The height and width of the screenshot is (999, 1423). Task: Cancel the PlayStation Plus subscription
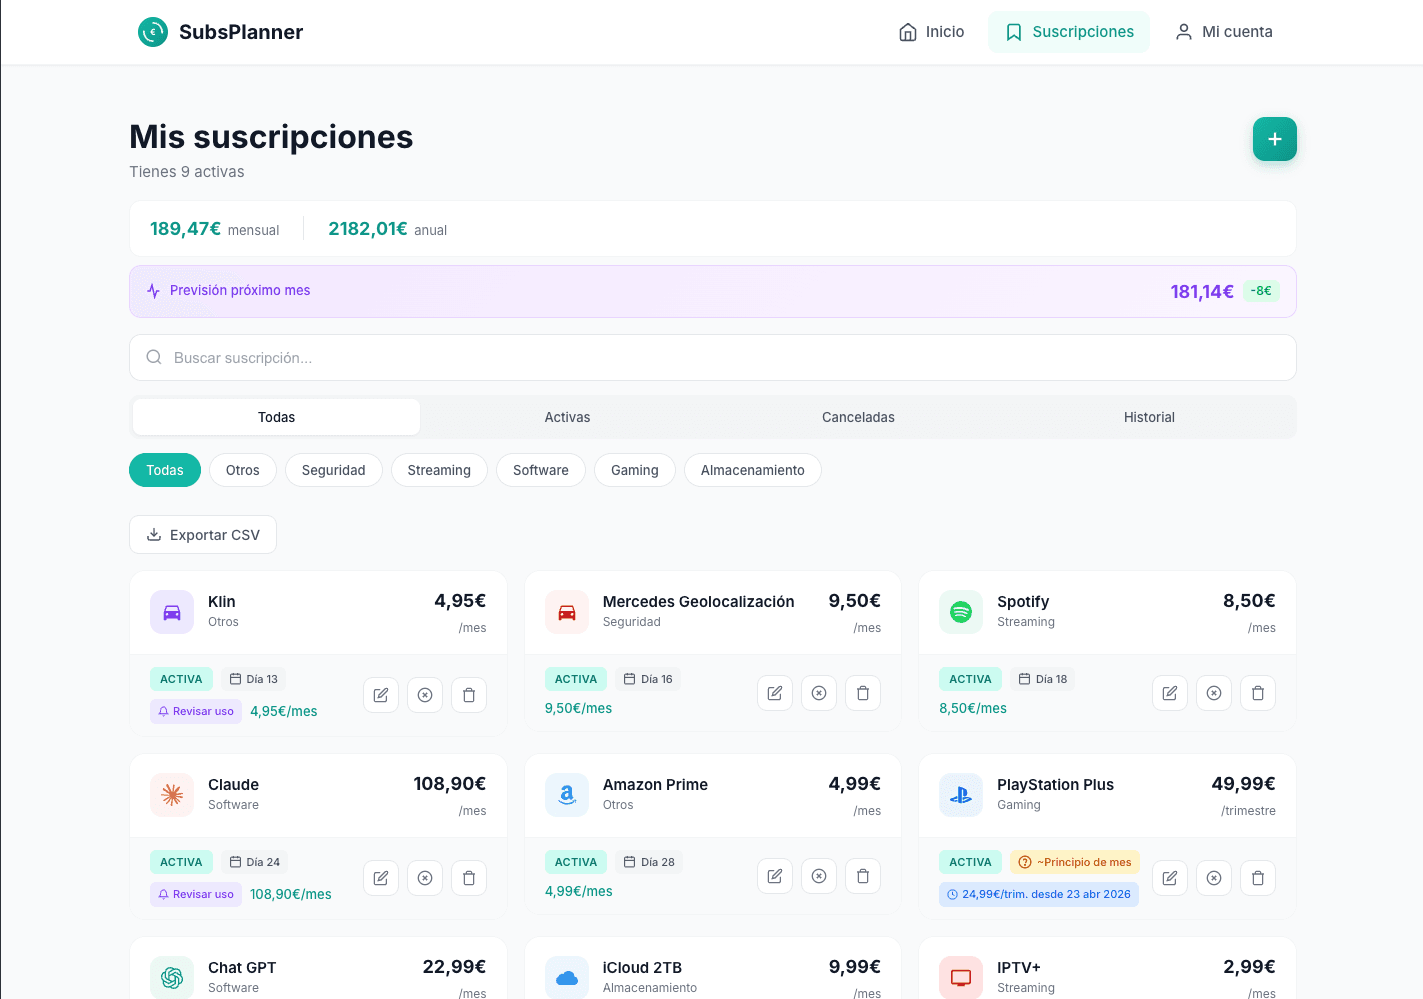pos(1214,878)
